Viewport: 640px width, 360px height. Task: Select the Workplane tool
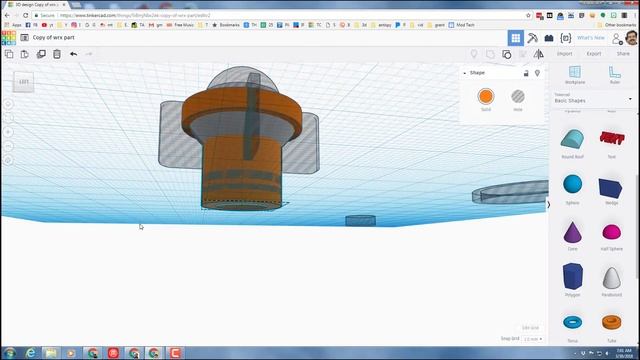tap(575, 75)
